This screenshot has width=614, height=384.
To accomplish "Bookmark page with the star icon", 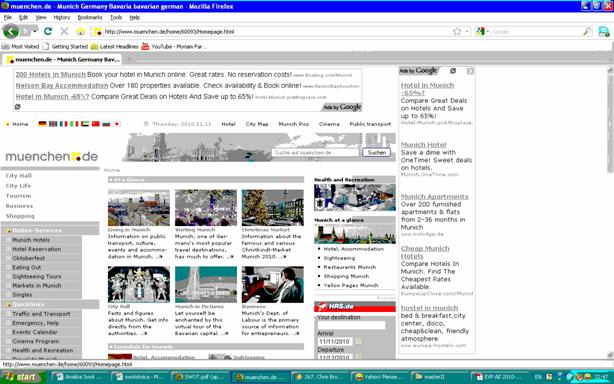I will (x=457, y=31).
